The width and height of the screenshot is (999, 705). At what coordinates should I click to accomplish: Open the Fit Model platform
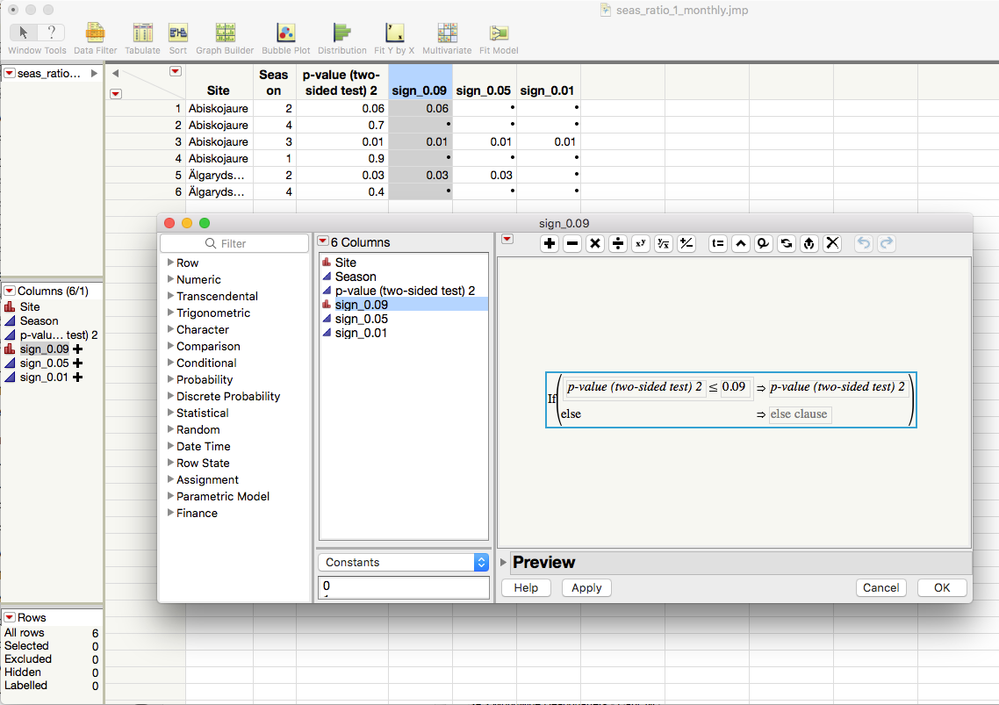tap(498, 38)
